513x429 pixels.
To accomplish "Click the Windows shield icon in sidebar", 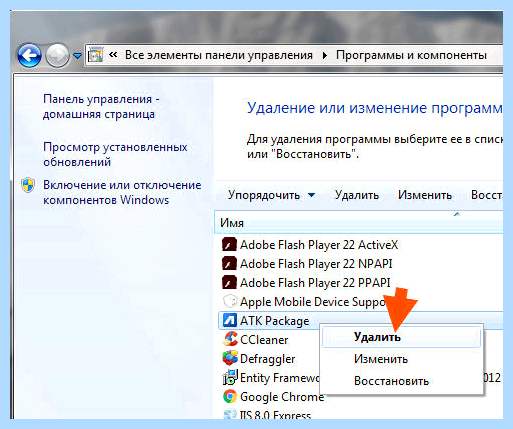I will coord(28,185).
